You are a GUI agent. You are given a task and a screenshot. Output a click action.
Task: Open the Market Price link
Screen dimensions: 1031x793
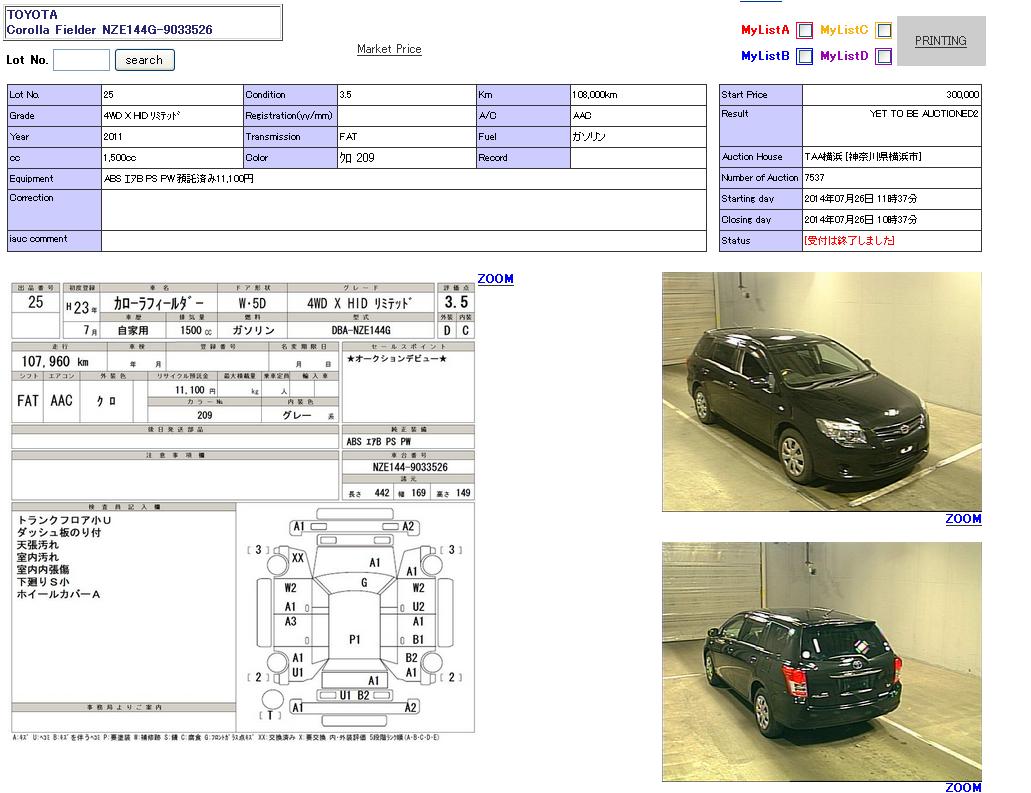[x=389, y=49]
